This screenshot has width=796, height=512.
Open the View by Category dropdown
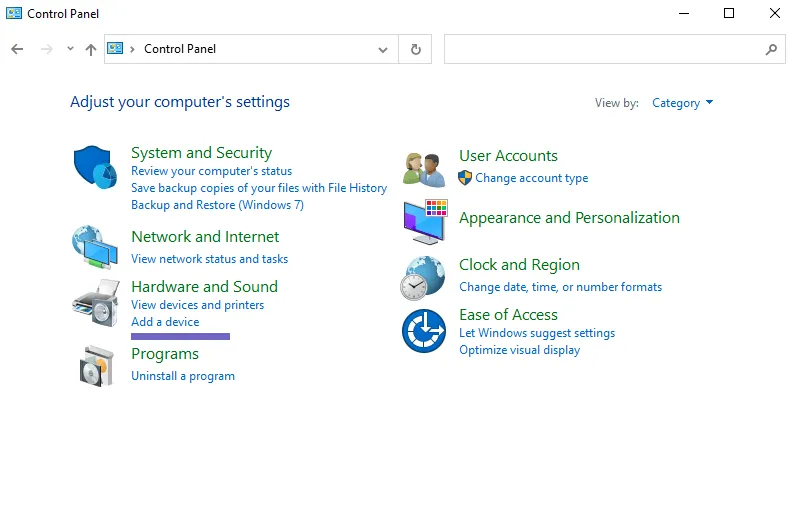682,103
